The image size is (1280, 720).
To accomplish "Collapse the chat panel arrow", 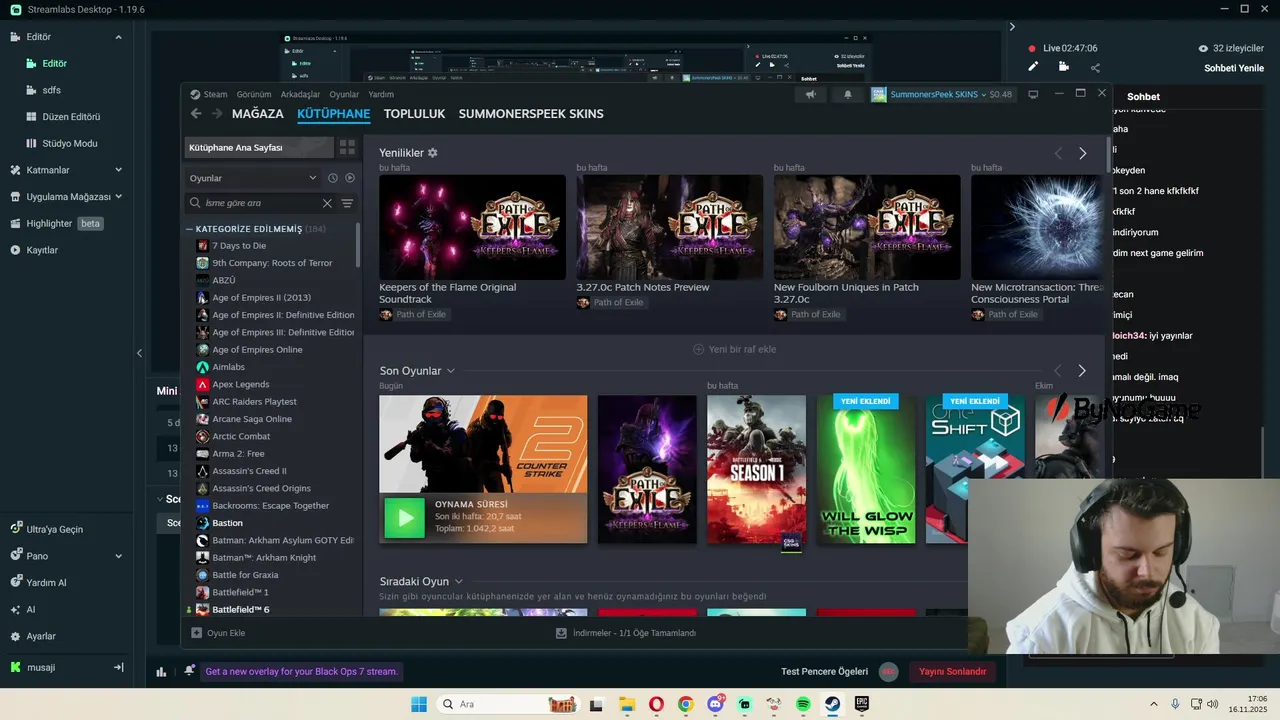I will [1012, 27].
